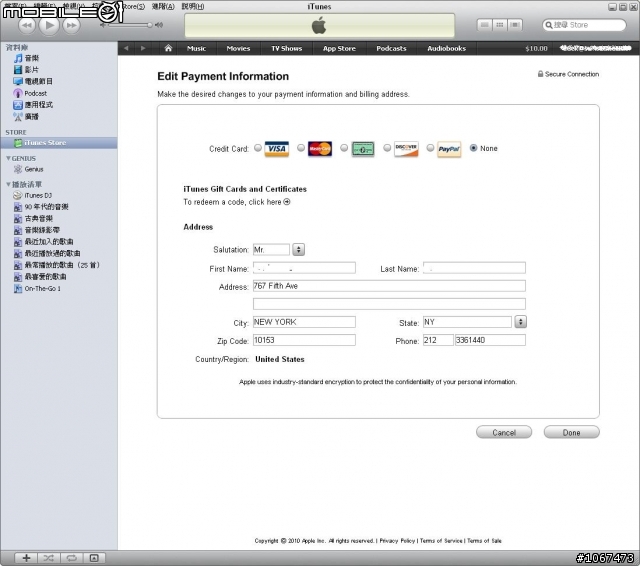Image resolution: width=641 pixels, height=566 pixels.
Task: Toggle the repeat button
Action: tap(72, 558)
